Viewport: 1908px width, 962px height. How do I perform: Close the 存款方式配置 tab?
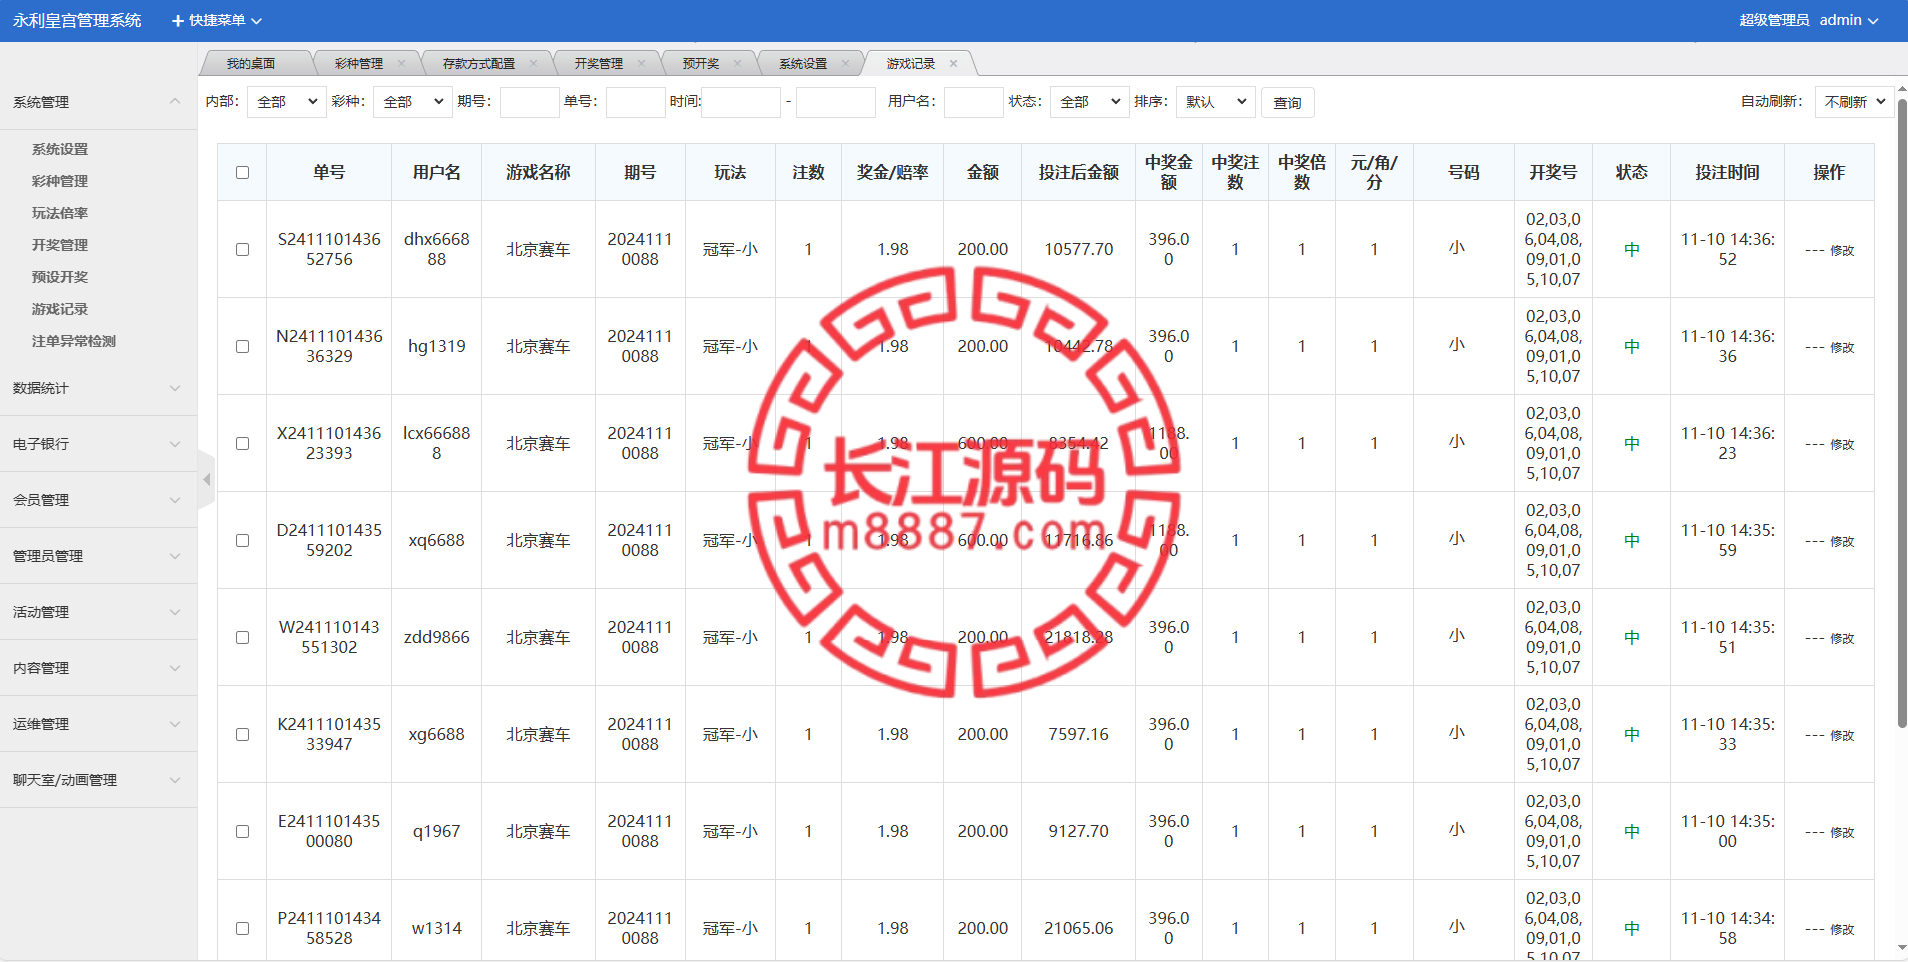point(534,63)
